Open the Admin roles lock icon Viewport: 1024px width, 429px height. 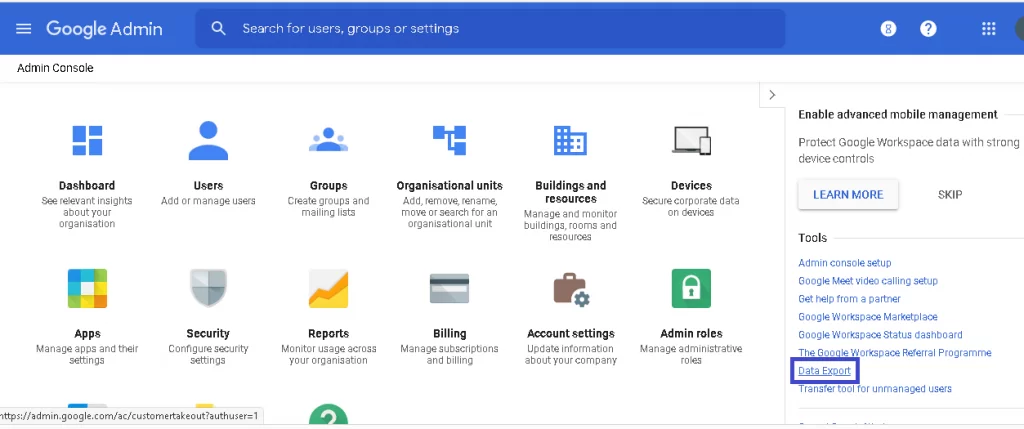point(691,289)
